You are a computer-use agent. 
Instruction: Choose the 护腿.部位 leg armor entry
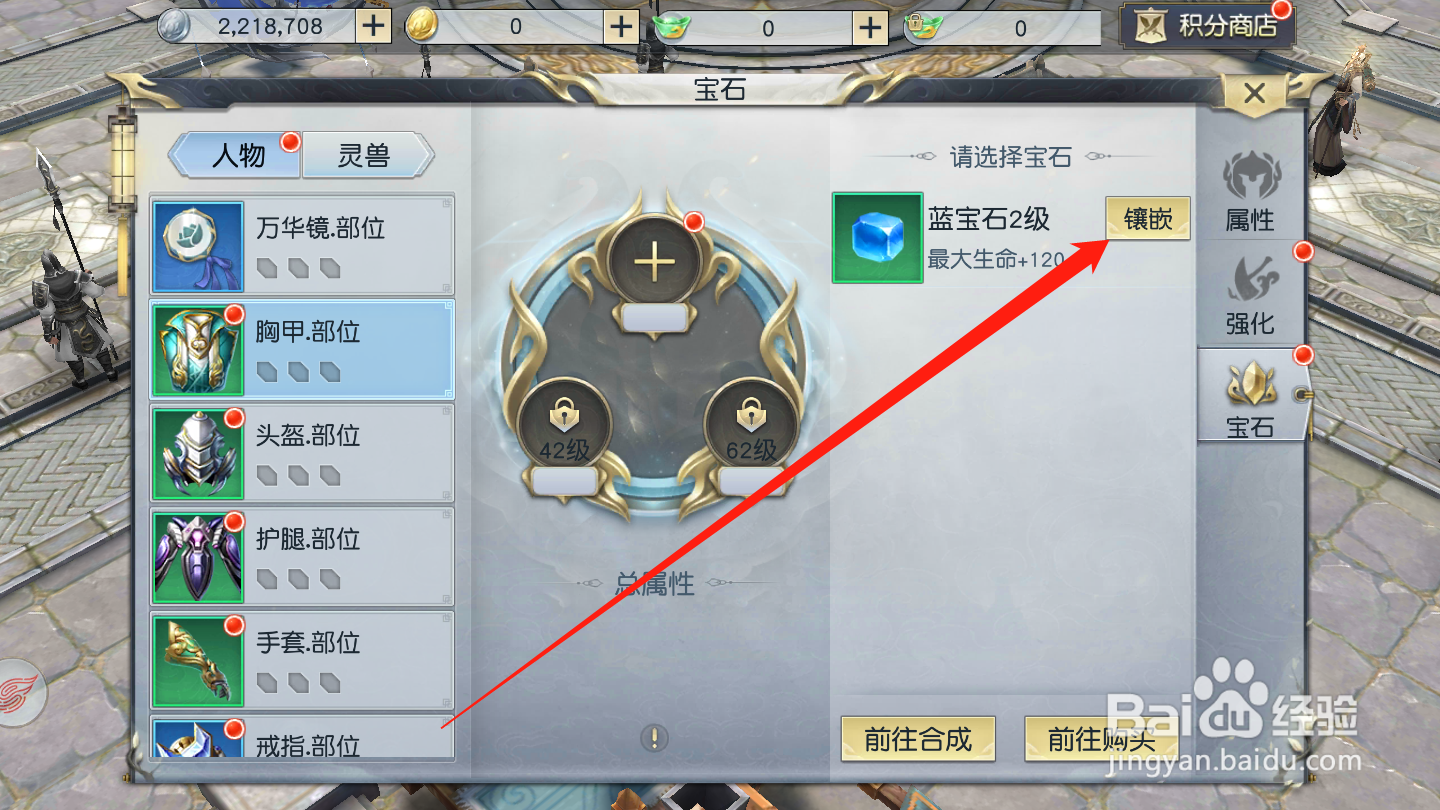click(301, 556)
